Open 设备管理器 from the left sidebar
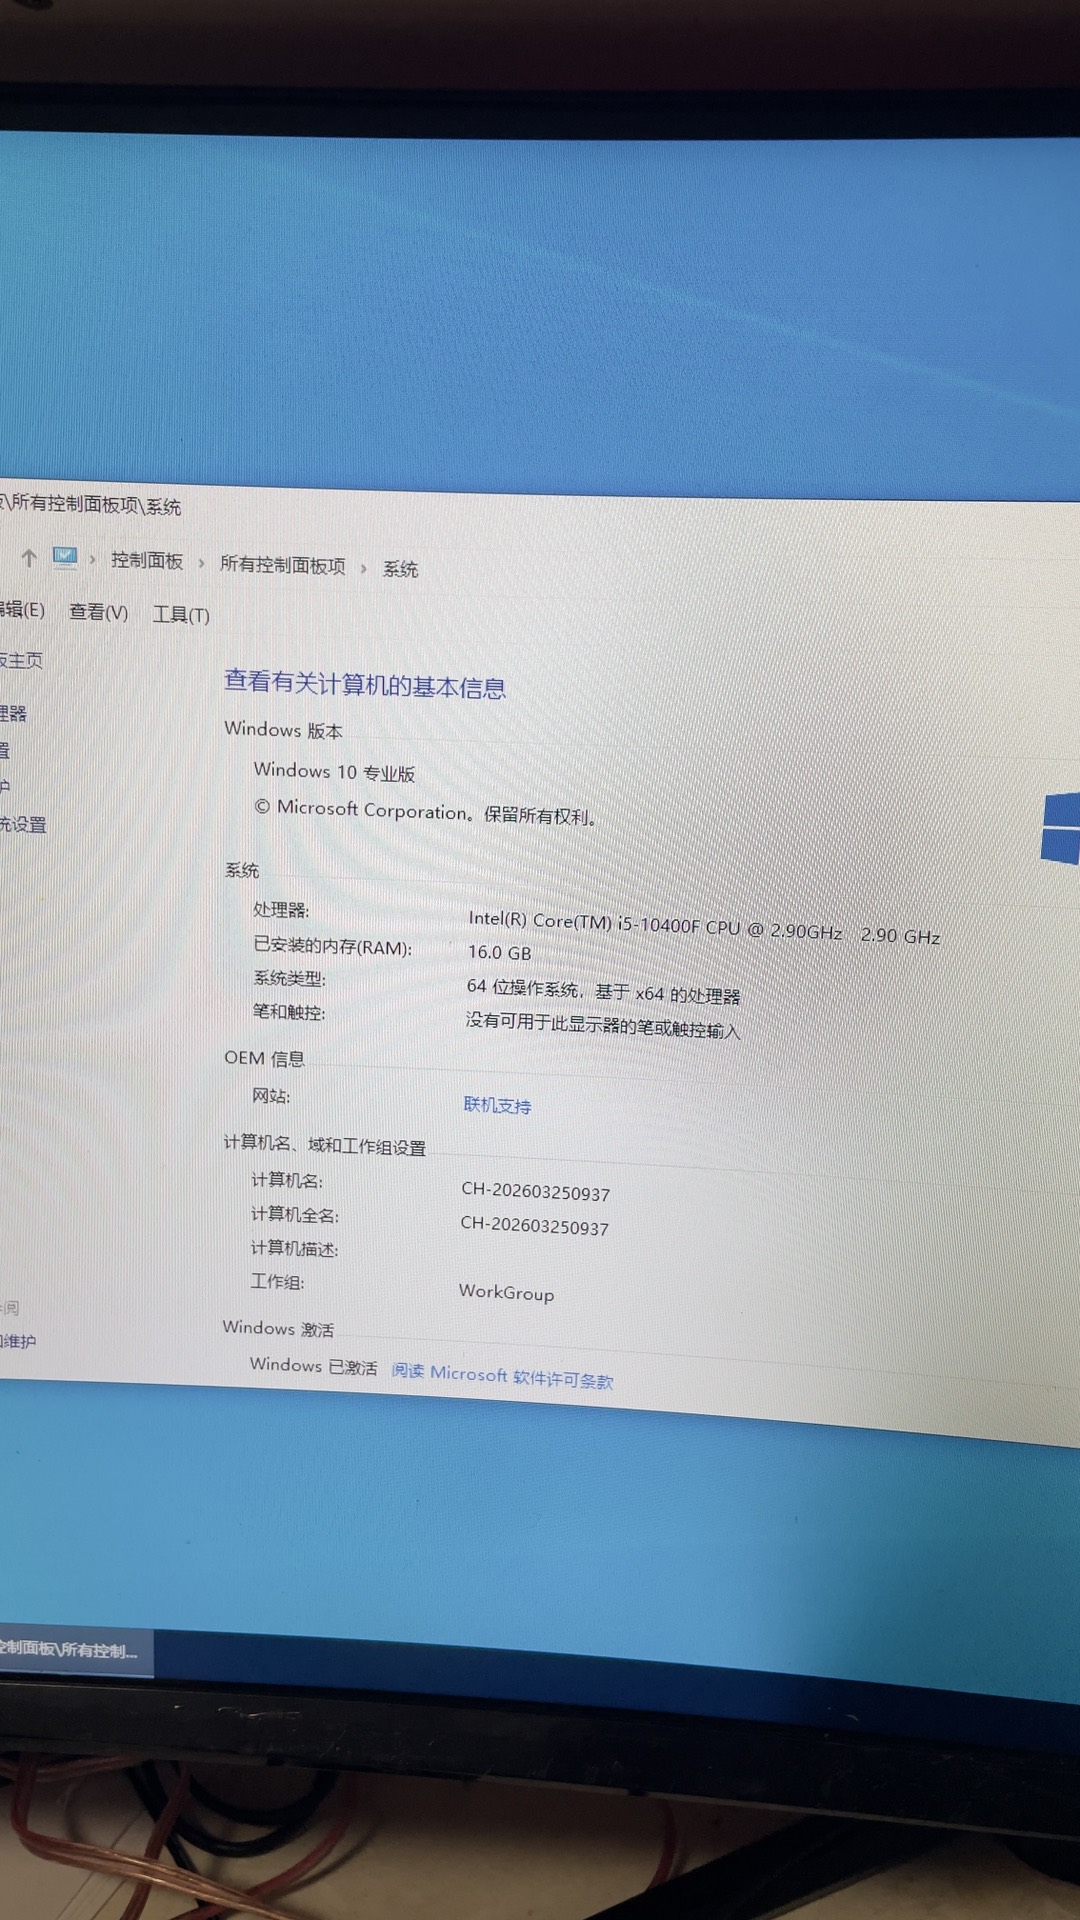The image size is (1080, 1920). point(13,713)
